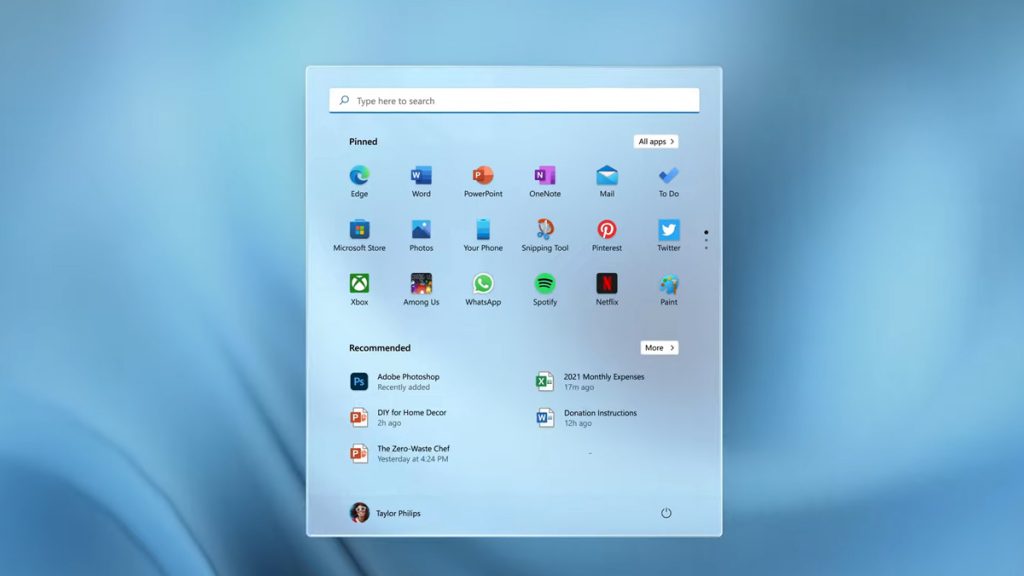This screenshot has height=576, width=1024.
Task: Click the Type here to search field
Action: (x=514, y=101)
